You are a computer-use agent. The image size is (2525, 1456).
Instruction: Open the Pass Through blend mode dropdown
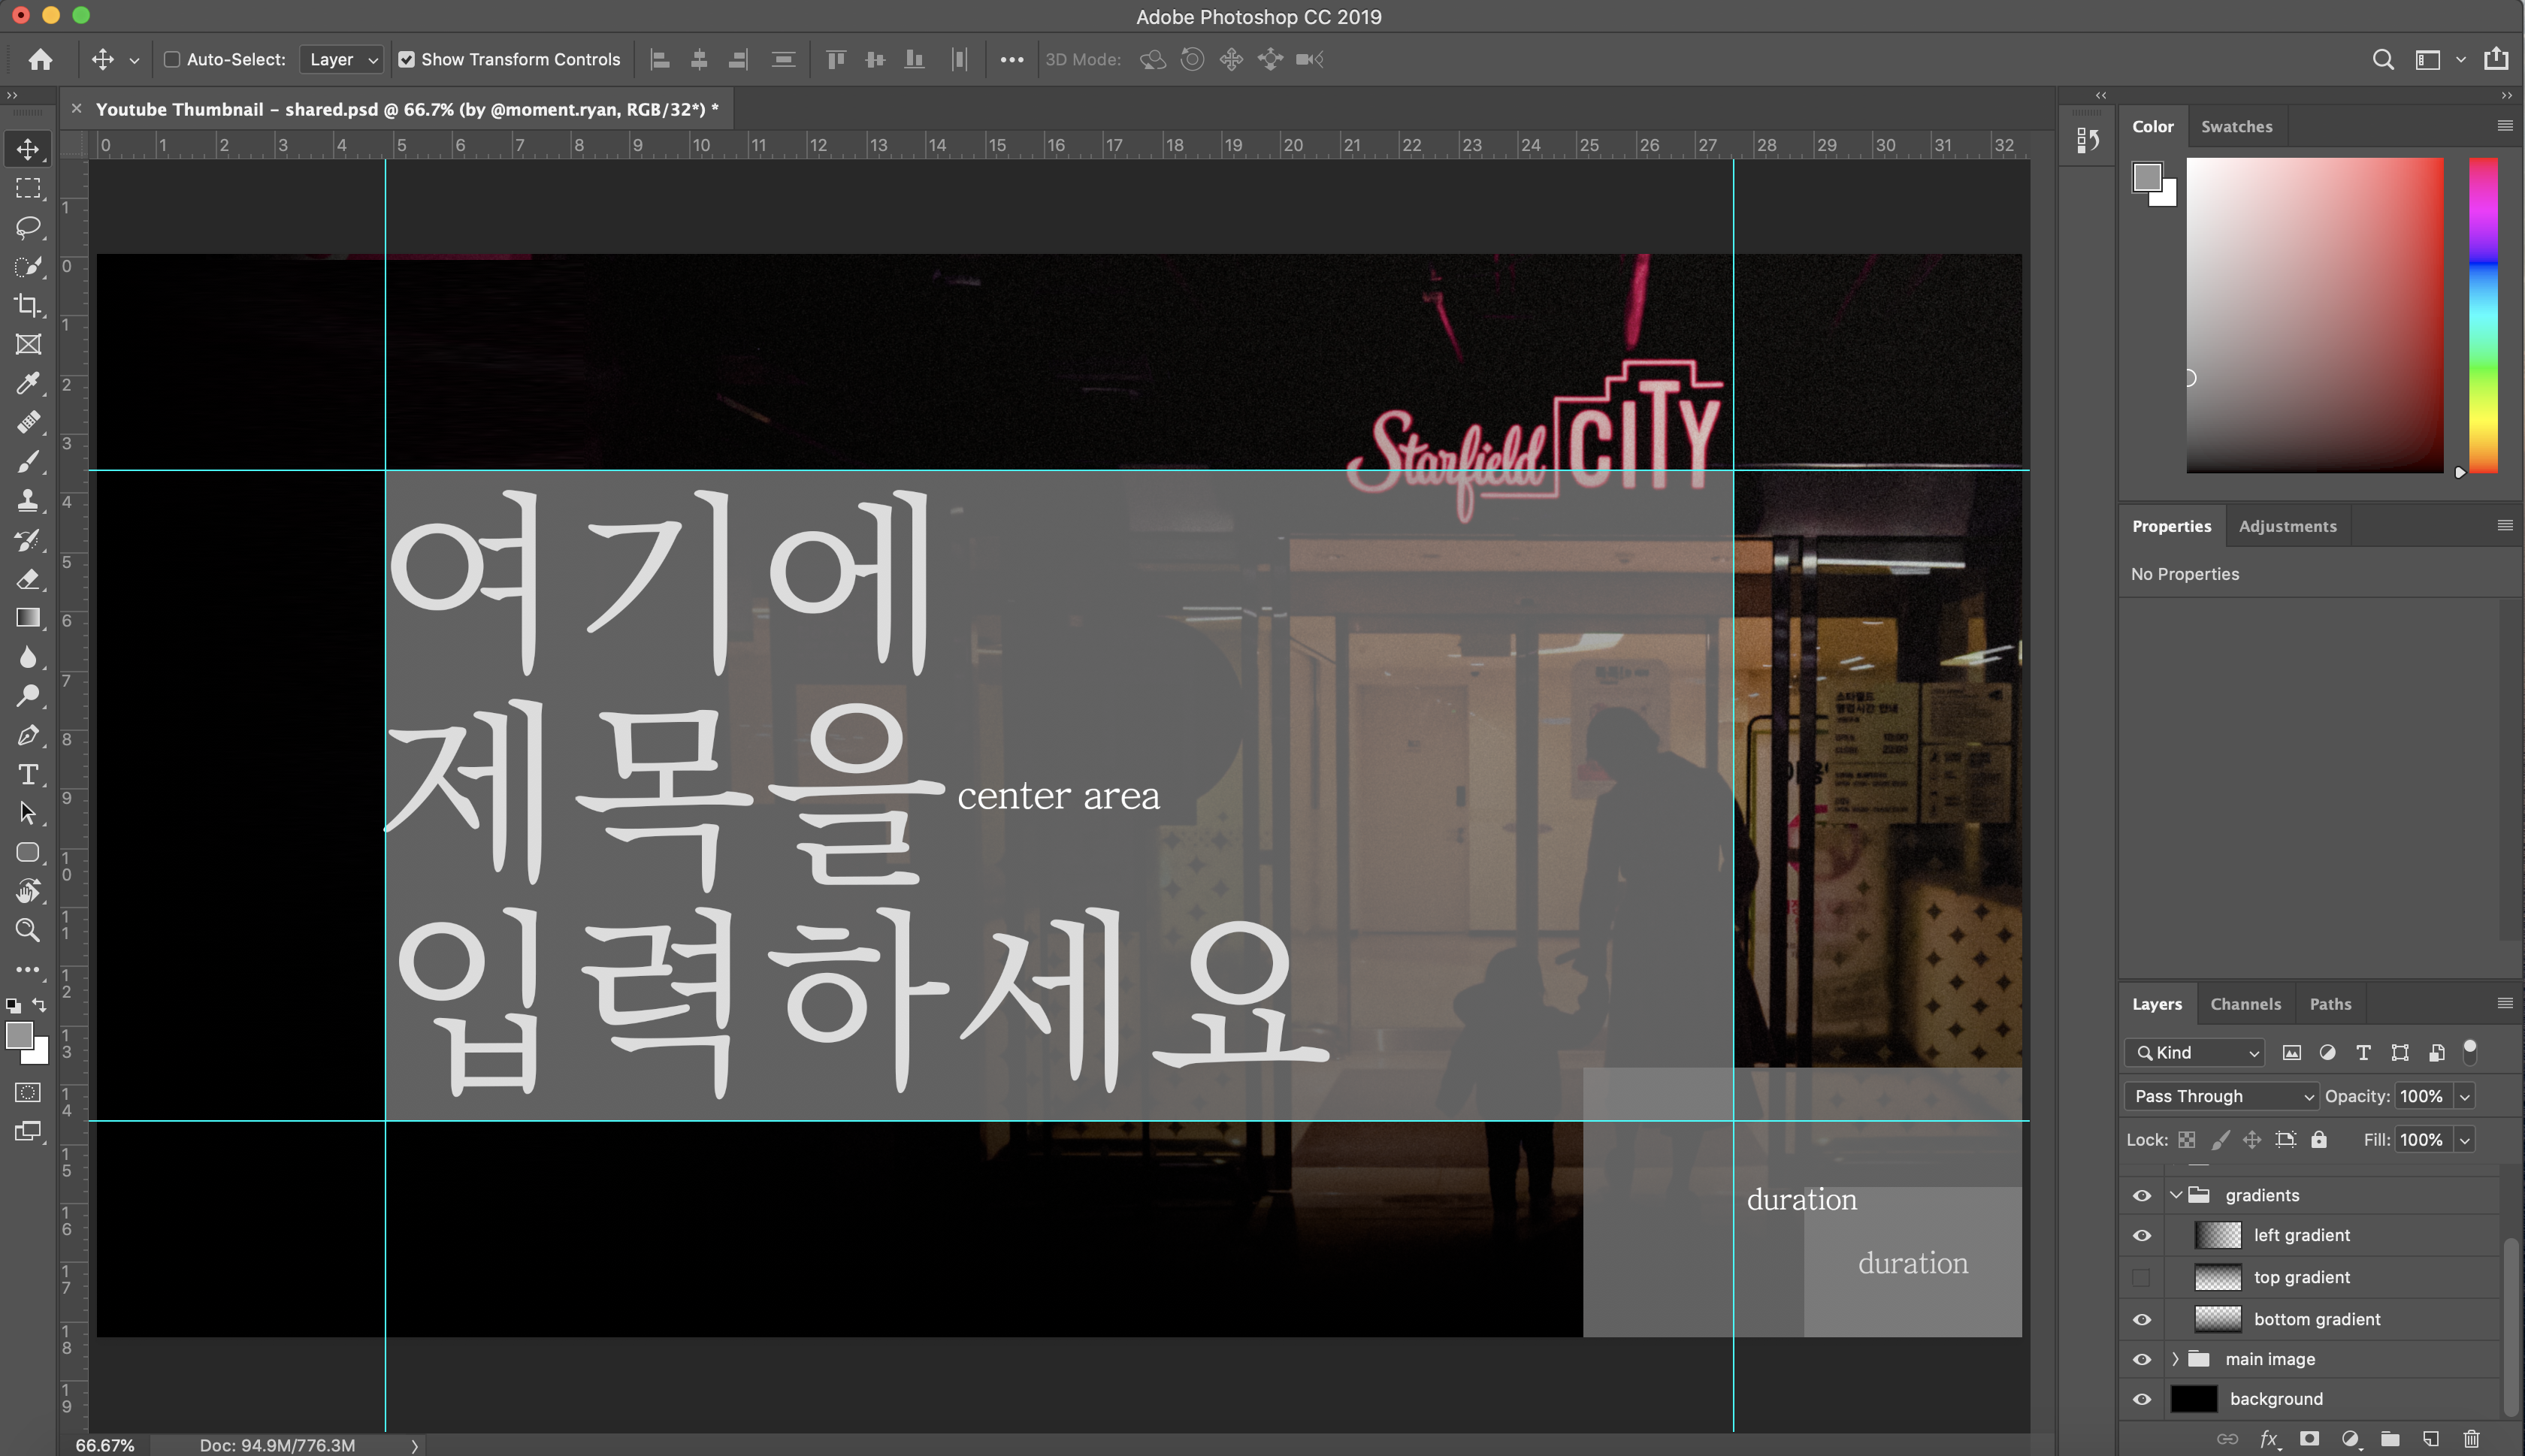point(2220,1096)
